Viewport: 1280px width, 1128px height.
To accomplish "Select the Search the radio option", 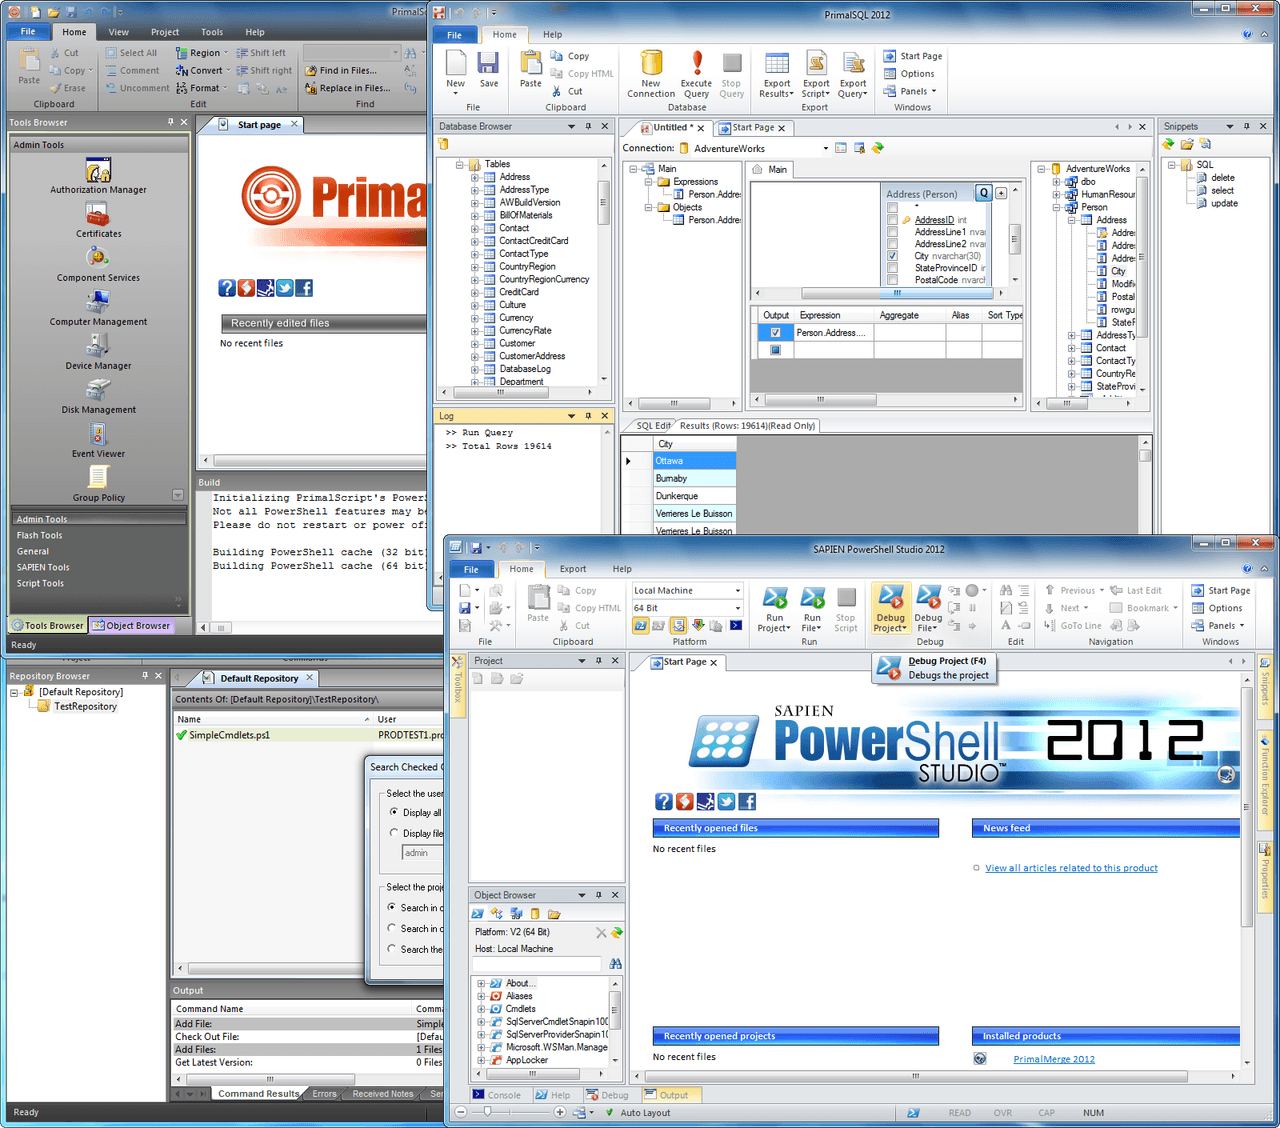I will click(x=392, y=949).
